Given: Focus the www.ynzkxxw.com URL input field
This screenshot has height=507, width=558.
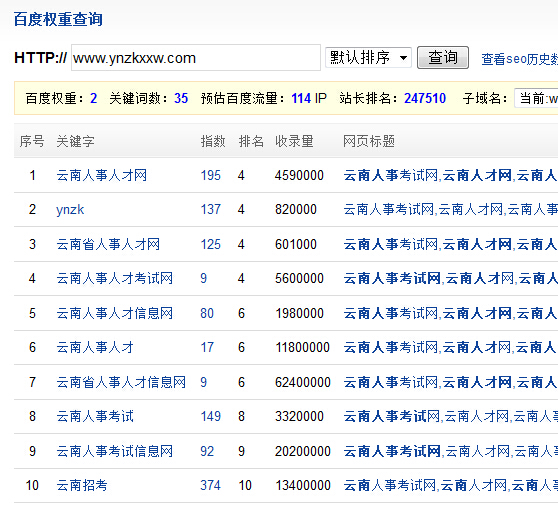Looking at the screenshot, I should (x=196, y=58).
